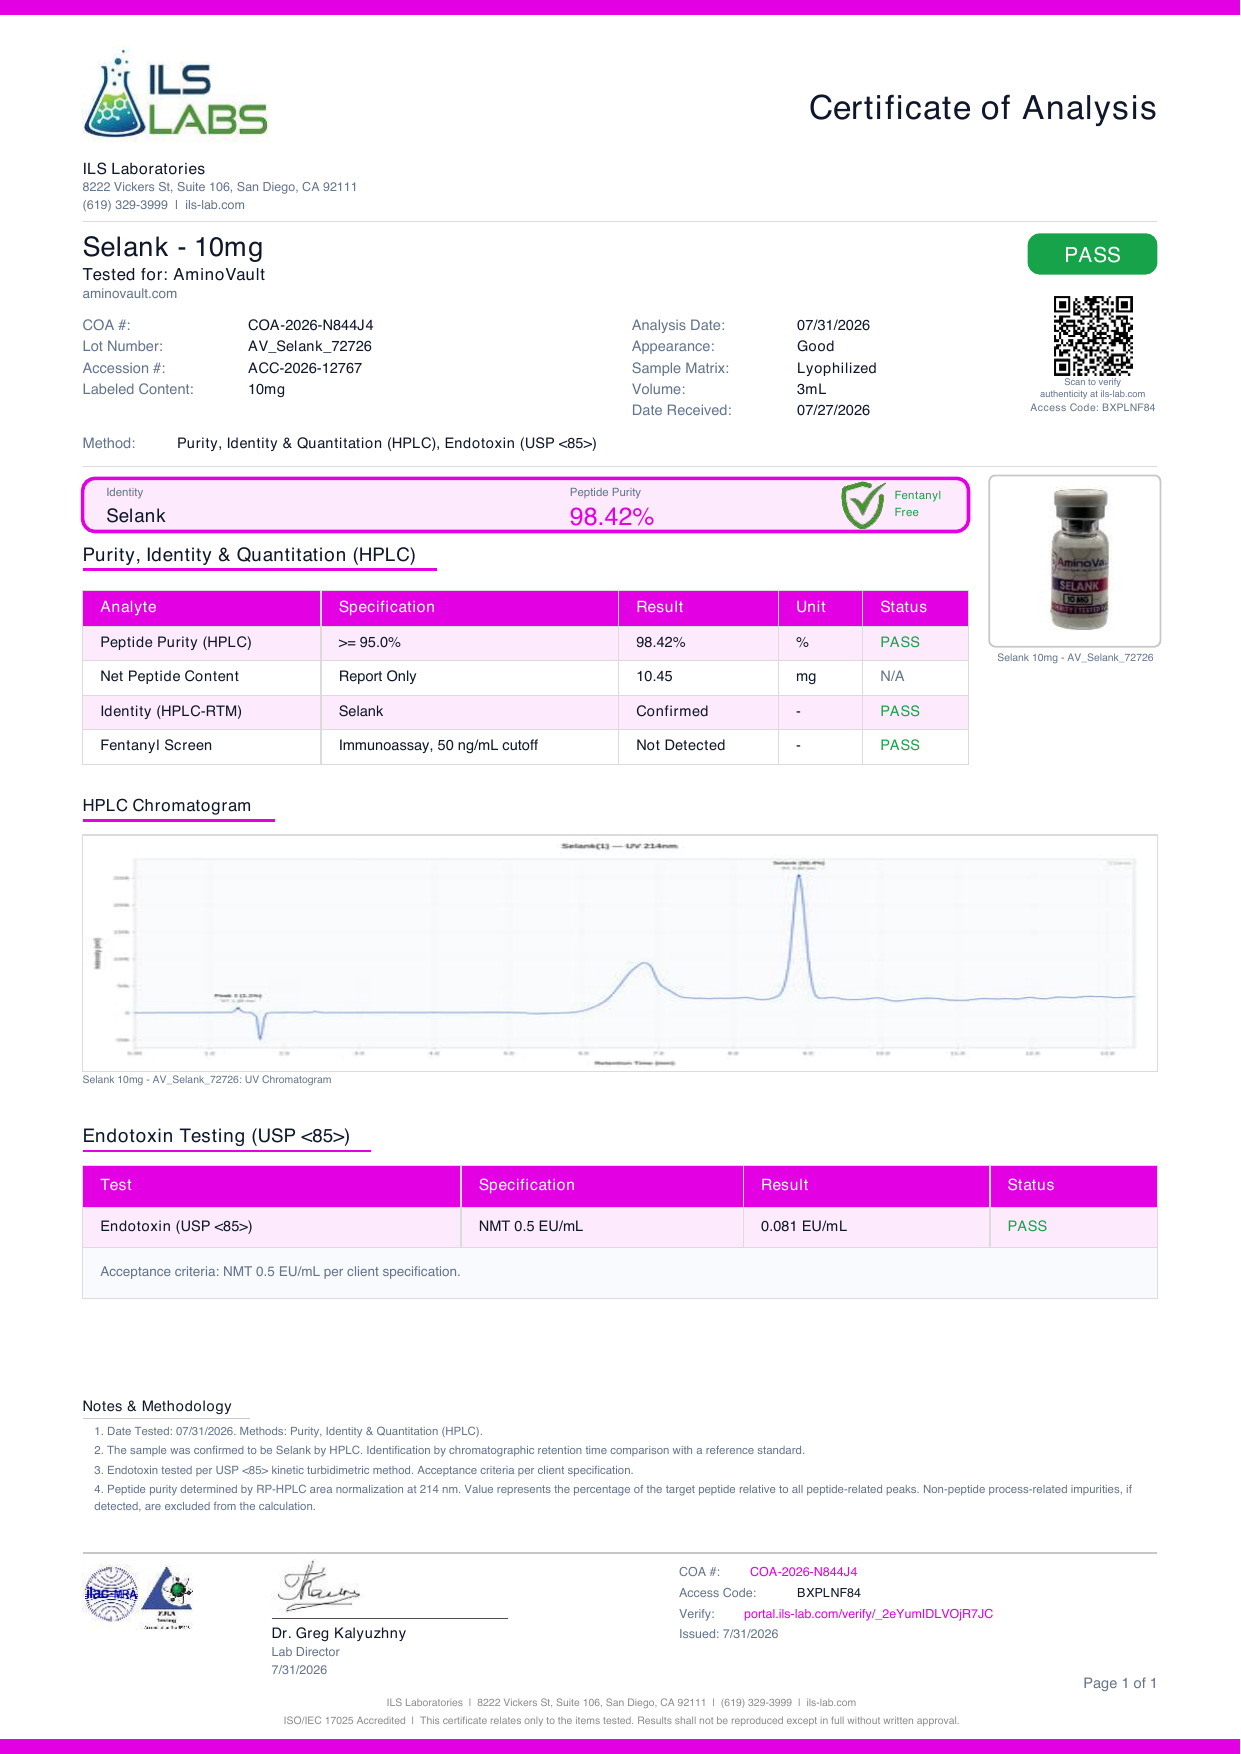The height and width of the screenshot is (1754, 1241).
Task: Click the Fentanyl Free shield checkmark icon
Action: point(862,505)
